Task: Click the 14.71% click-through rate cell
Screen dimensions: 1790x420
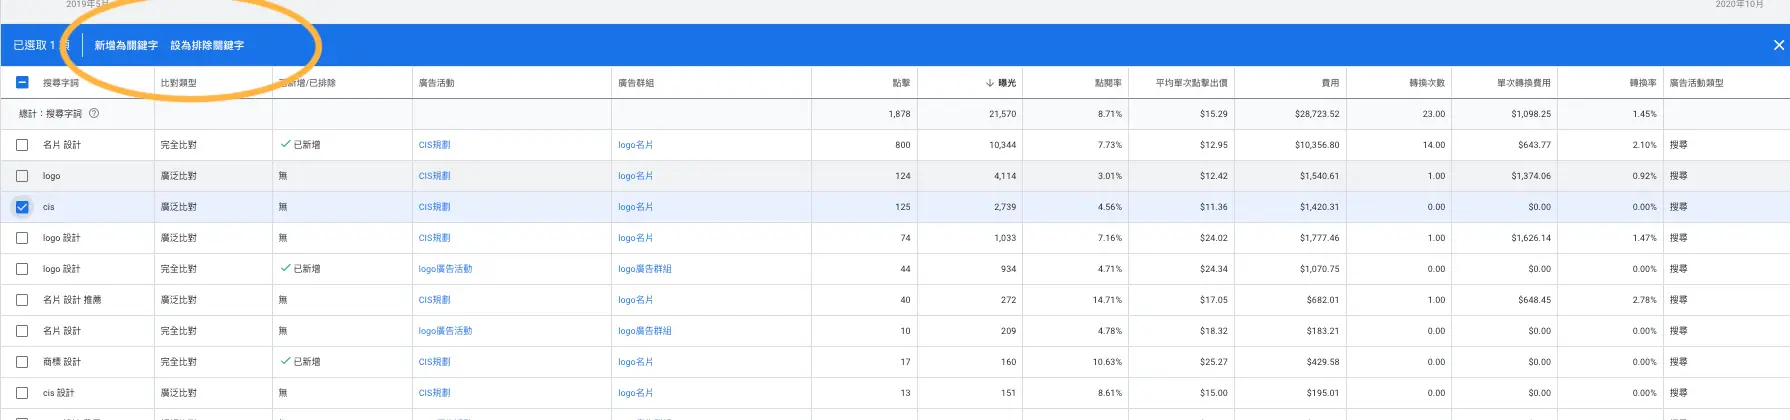Action: pyautogui.click(x=1107, y=300)
